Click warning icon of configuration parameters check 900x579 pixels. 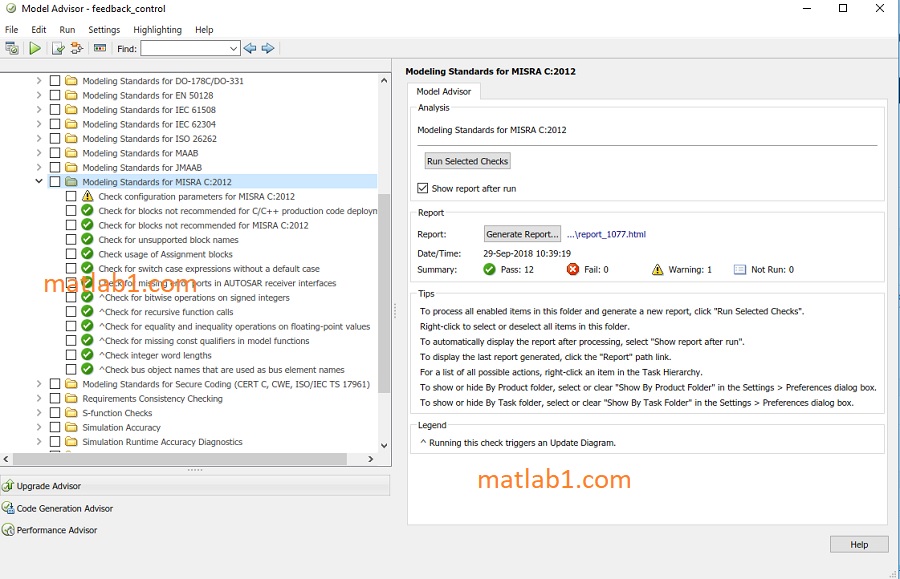(x=87, y=196)
